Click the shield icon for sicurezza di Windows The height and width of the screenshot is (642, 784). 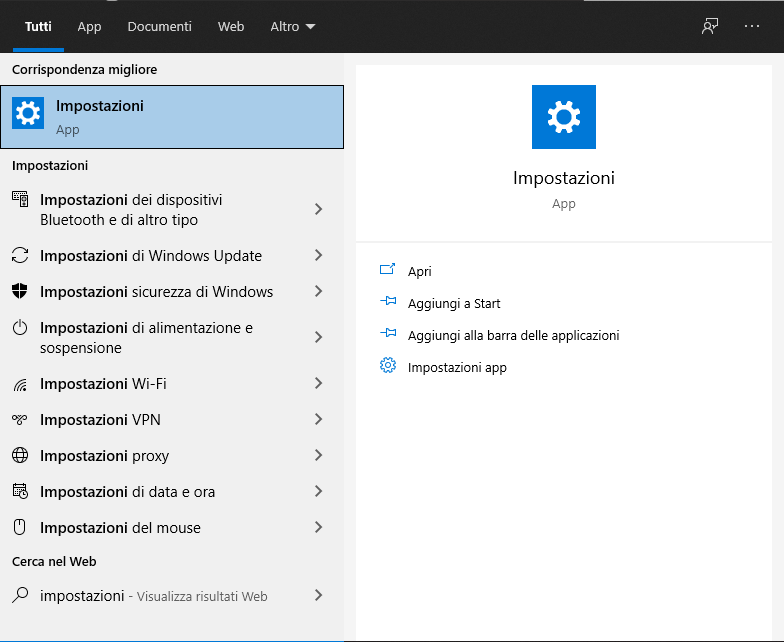(20, 291)
